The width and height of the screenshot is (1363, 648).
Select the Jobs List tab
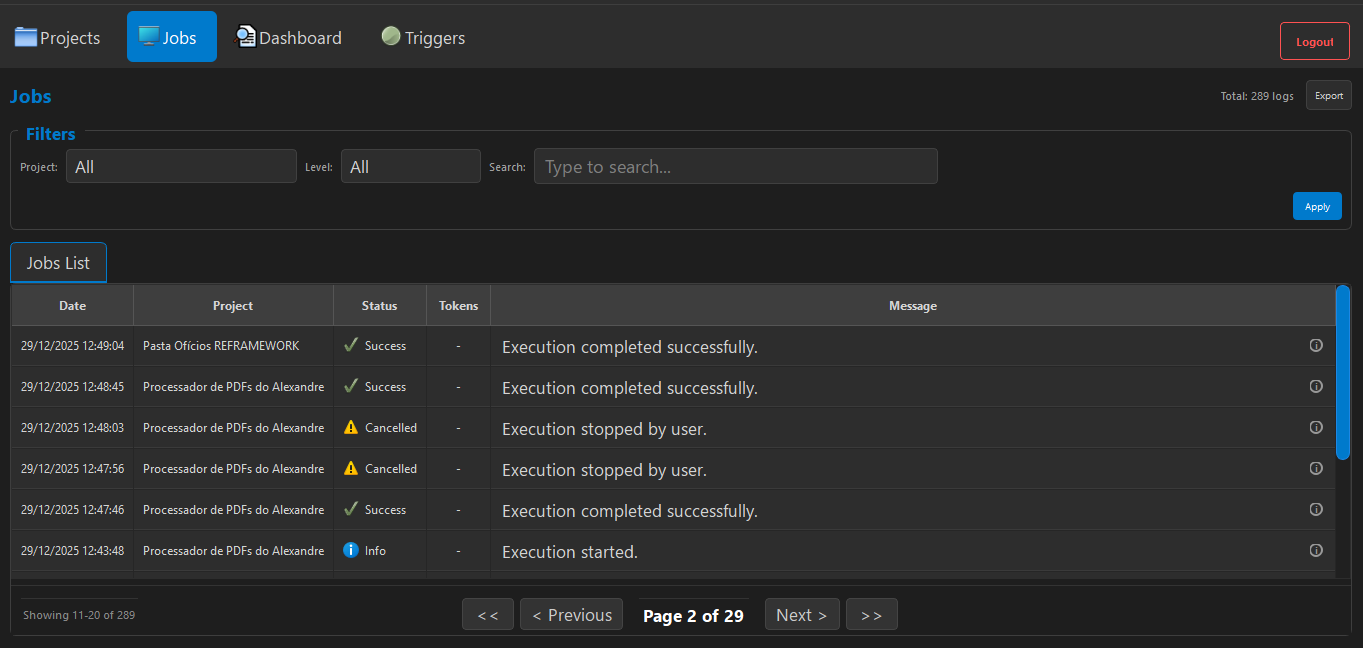coord(58,263)
